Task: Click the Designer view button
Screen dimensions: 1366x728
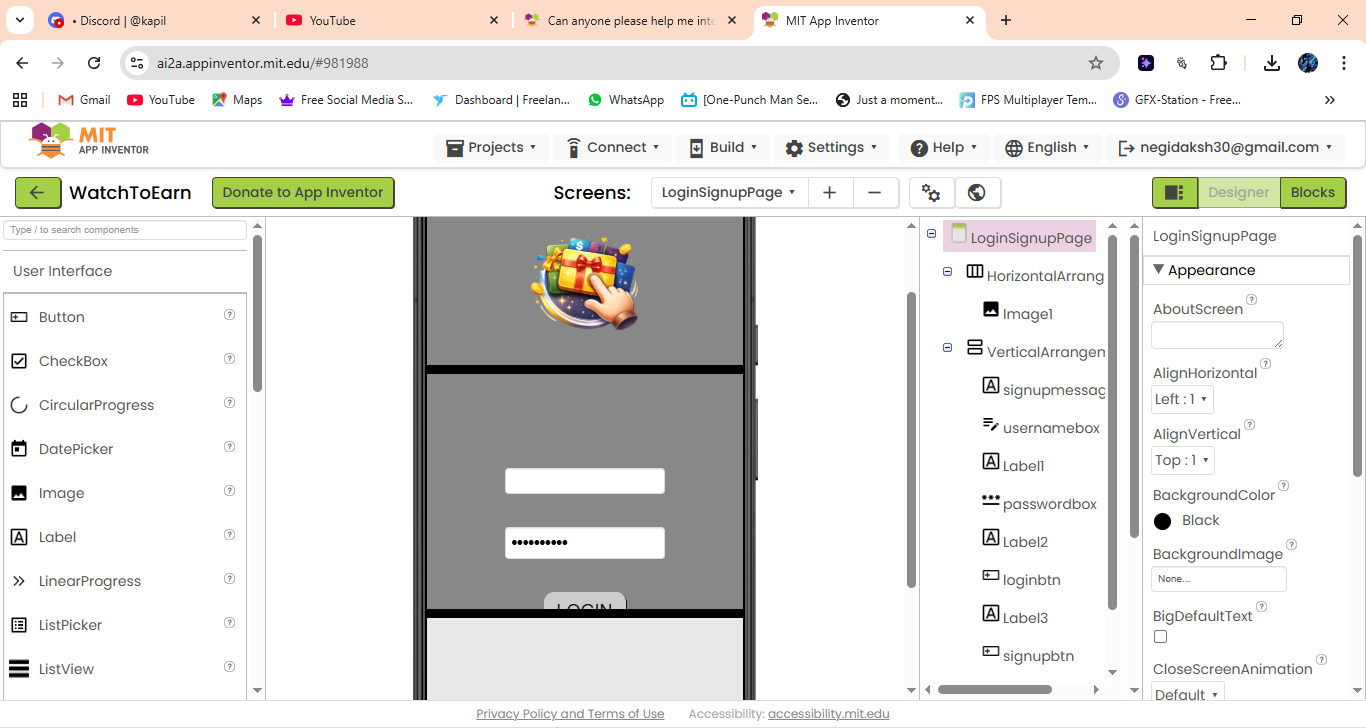Action: click(x=1239, y=193)
